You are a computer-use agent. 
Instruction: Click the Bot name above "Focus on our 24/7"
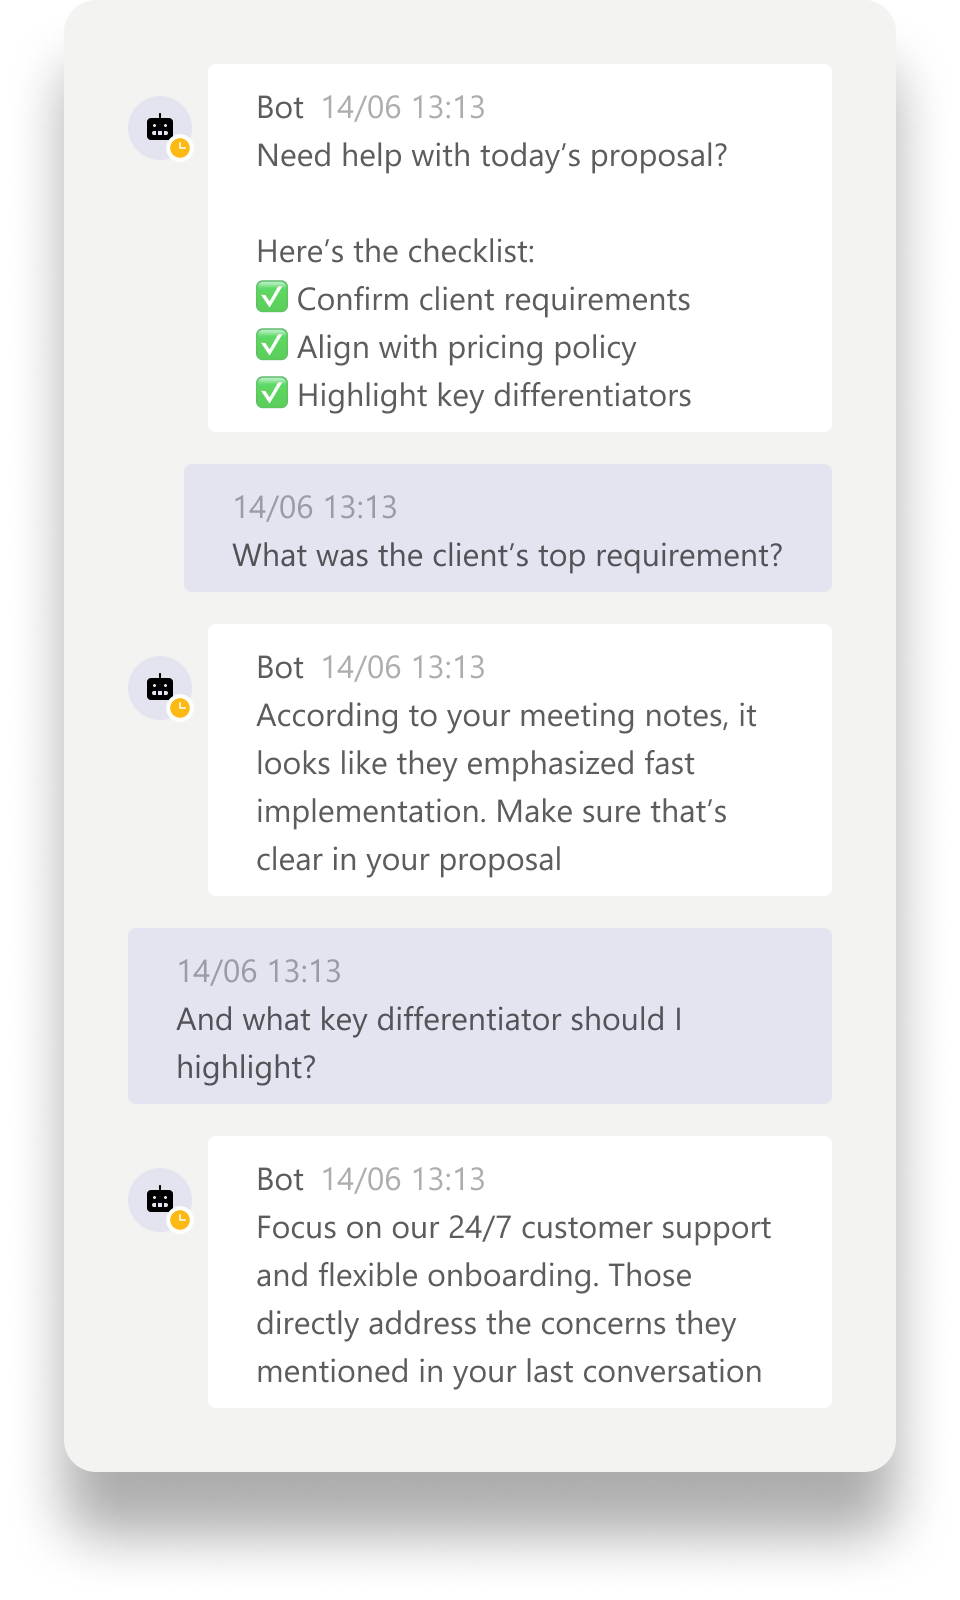(280, 1180)
